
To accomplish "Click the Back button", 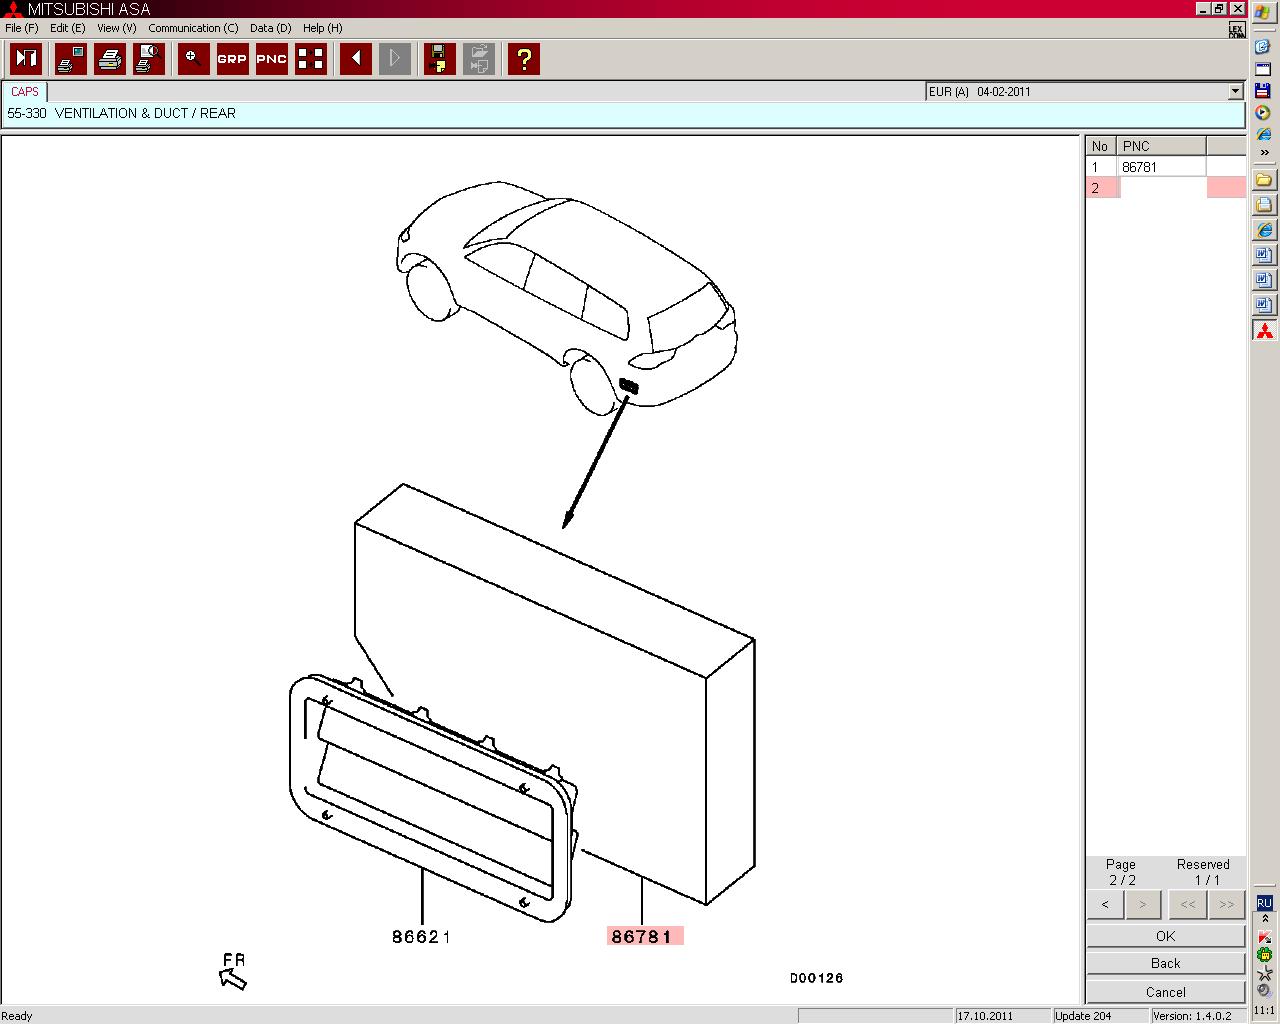I will point(1165,963).
